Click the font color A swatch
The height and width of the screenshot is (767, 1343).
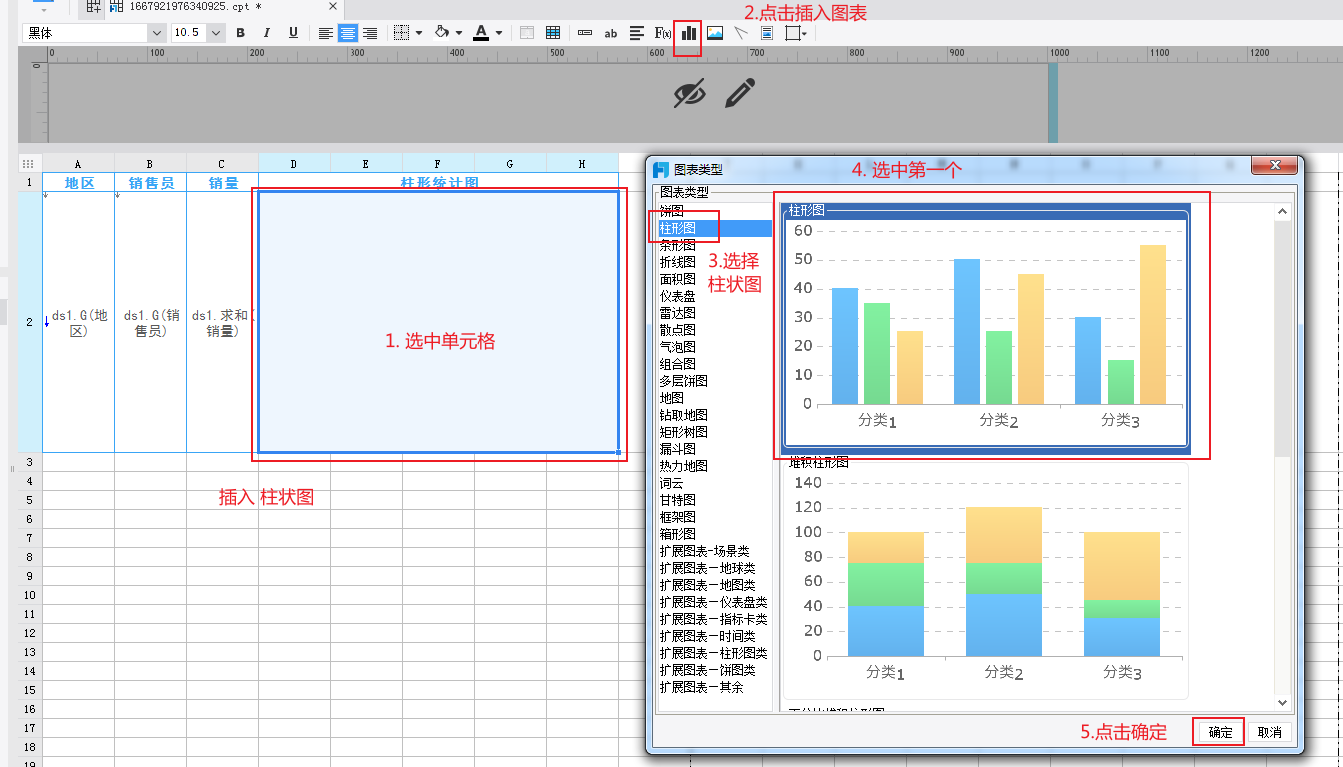pos(481,33)
